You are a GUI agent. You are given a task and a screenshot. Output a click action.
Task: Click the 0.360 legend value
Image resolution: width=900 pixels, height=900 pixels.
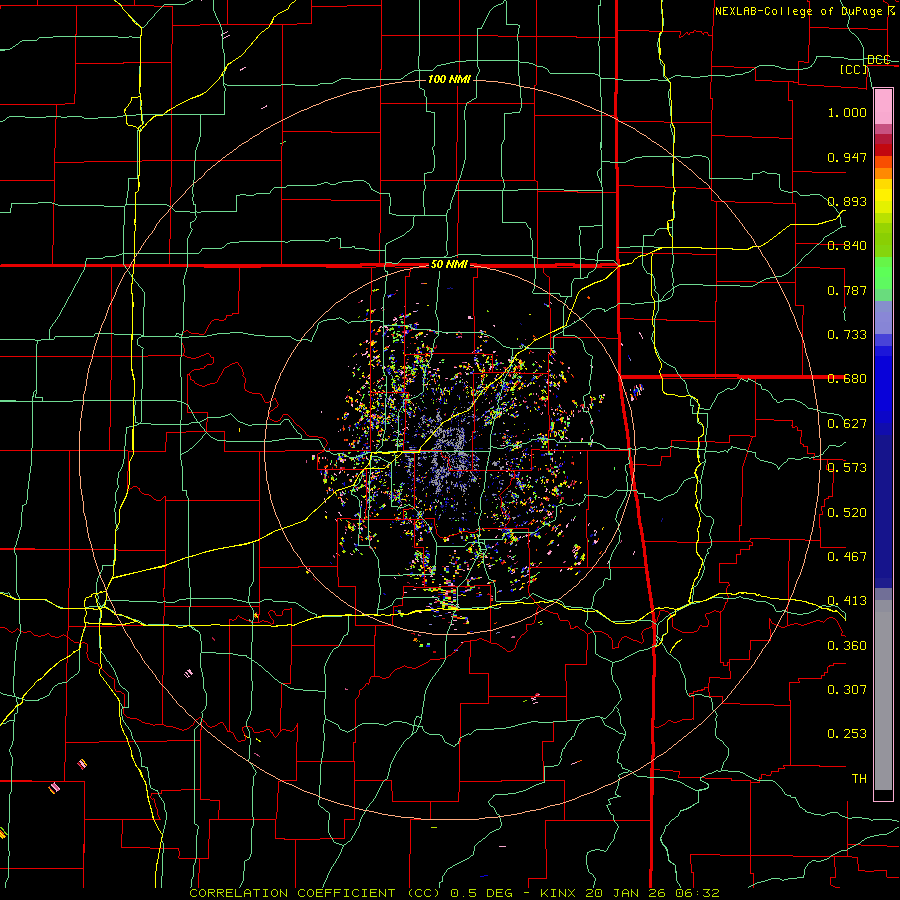(847, 646)
